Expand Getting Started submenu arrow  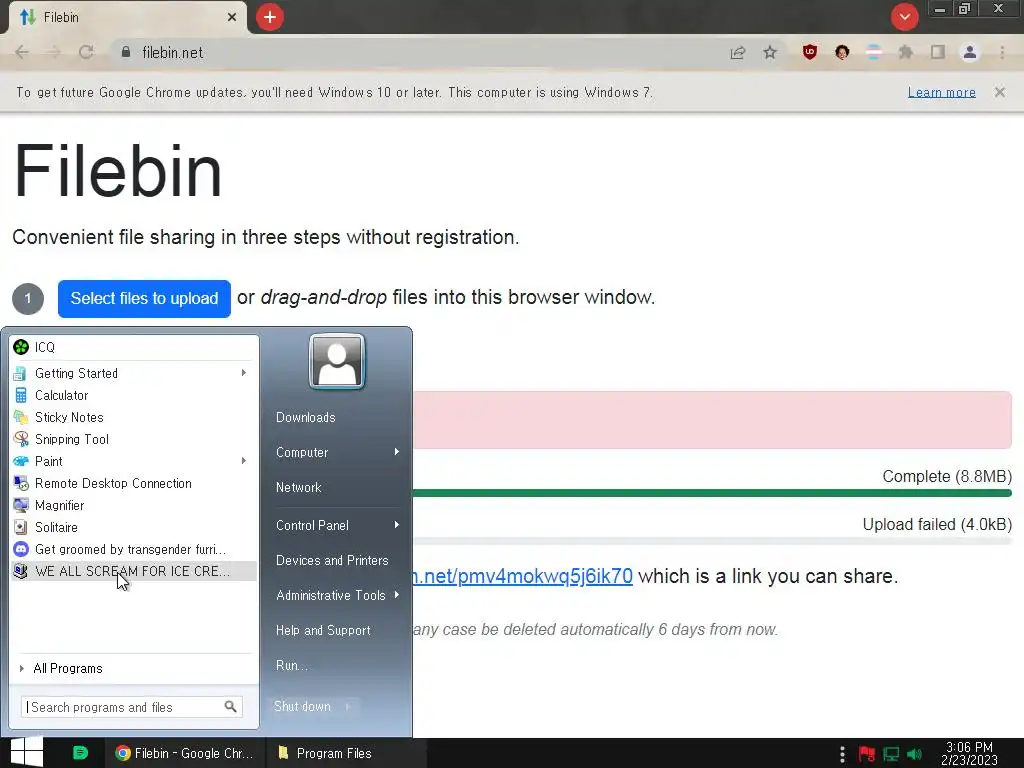click(x=244, y=373)
